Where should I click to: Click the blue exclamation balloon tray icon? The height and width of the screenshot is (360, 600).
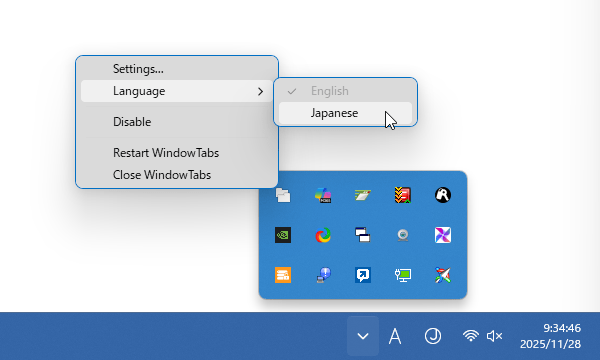(323, 275)
